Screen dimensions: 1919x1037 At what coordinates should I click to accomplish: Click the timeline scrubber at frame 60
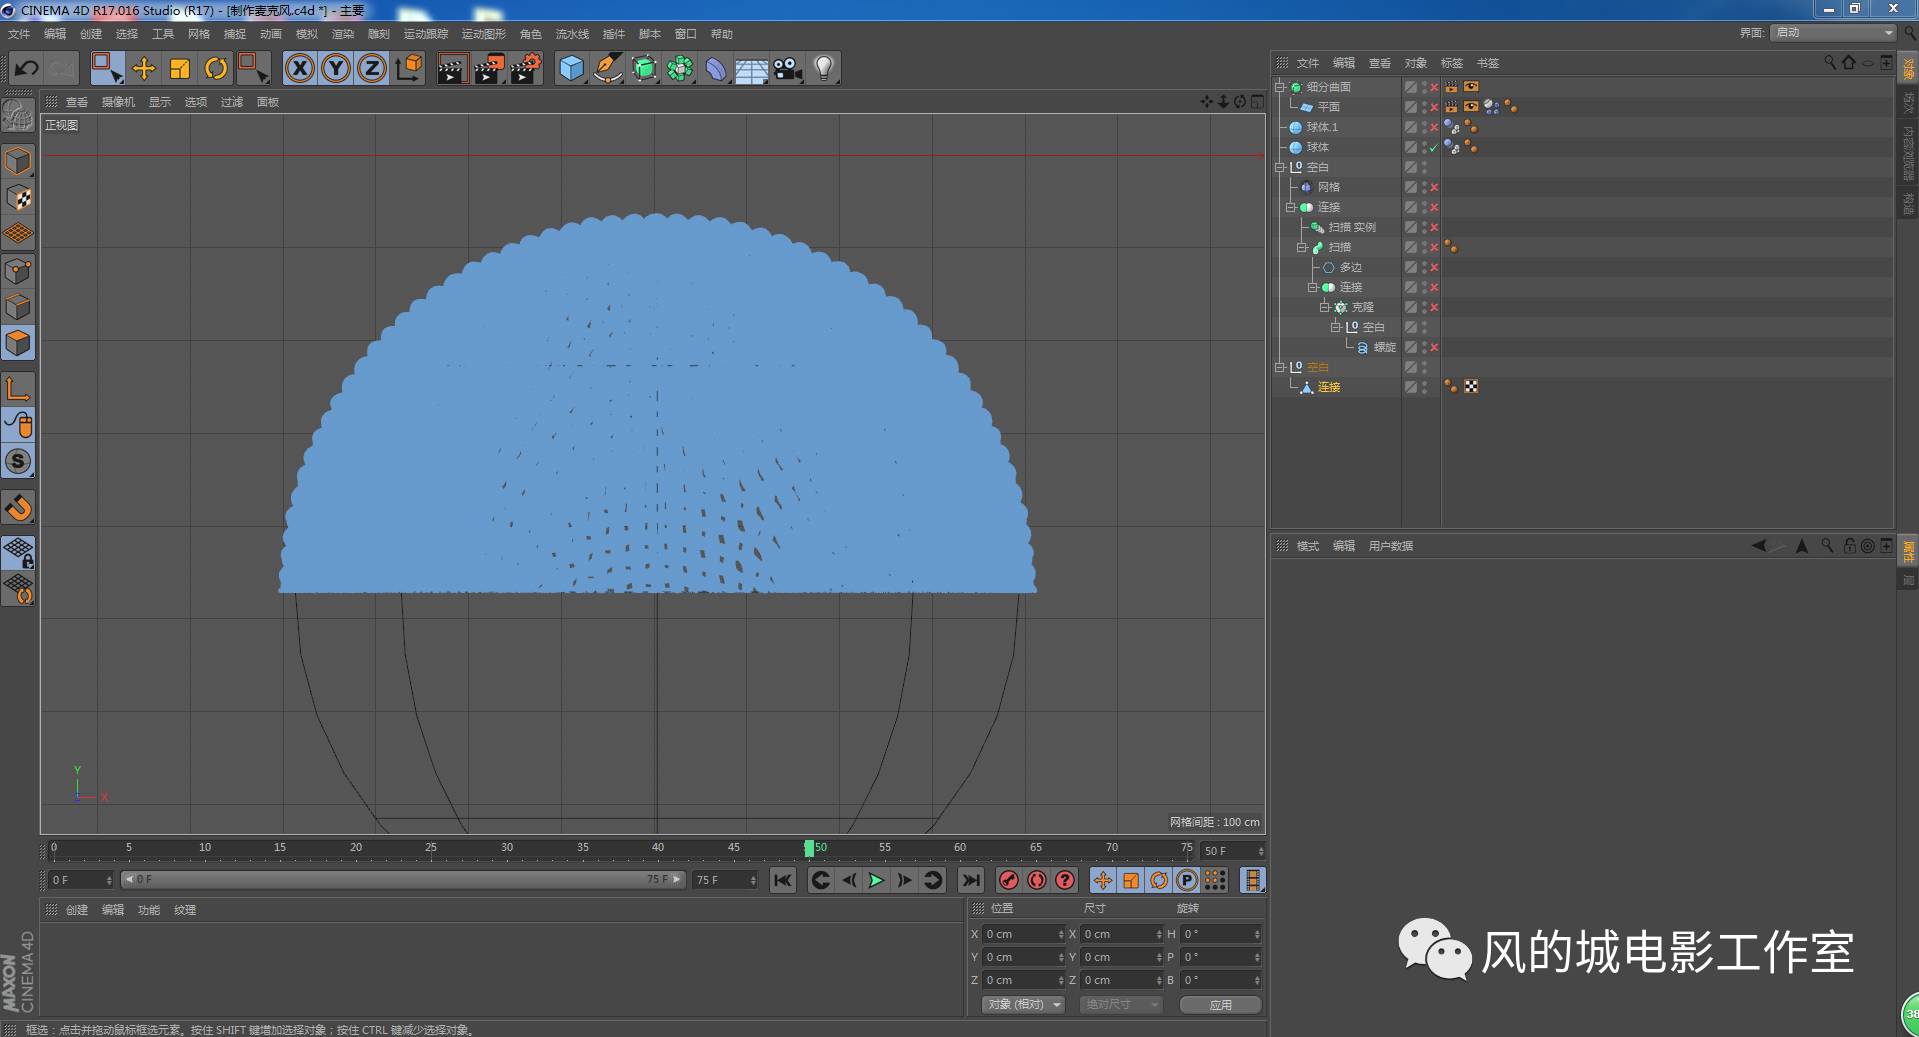pos(960,850)
